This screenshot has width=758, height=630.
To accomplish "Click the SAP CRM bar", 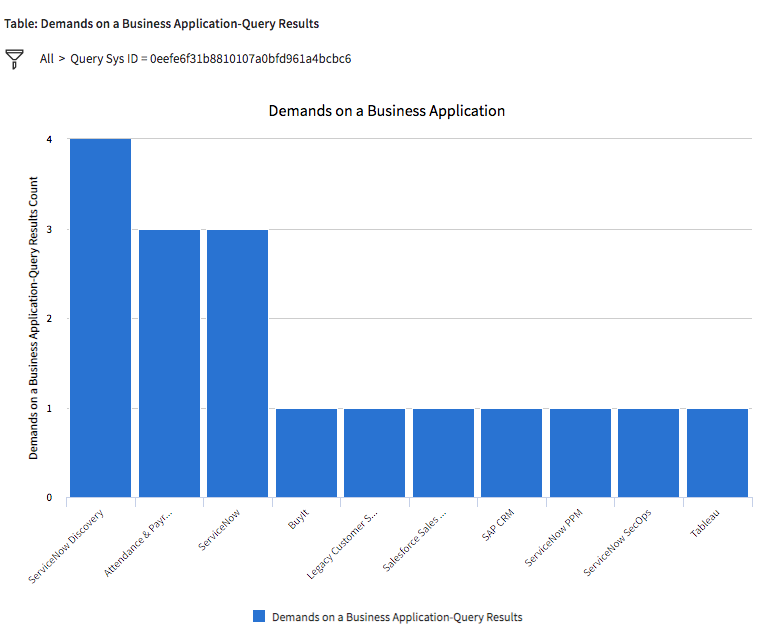I will [511, 453].
